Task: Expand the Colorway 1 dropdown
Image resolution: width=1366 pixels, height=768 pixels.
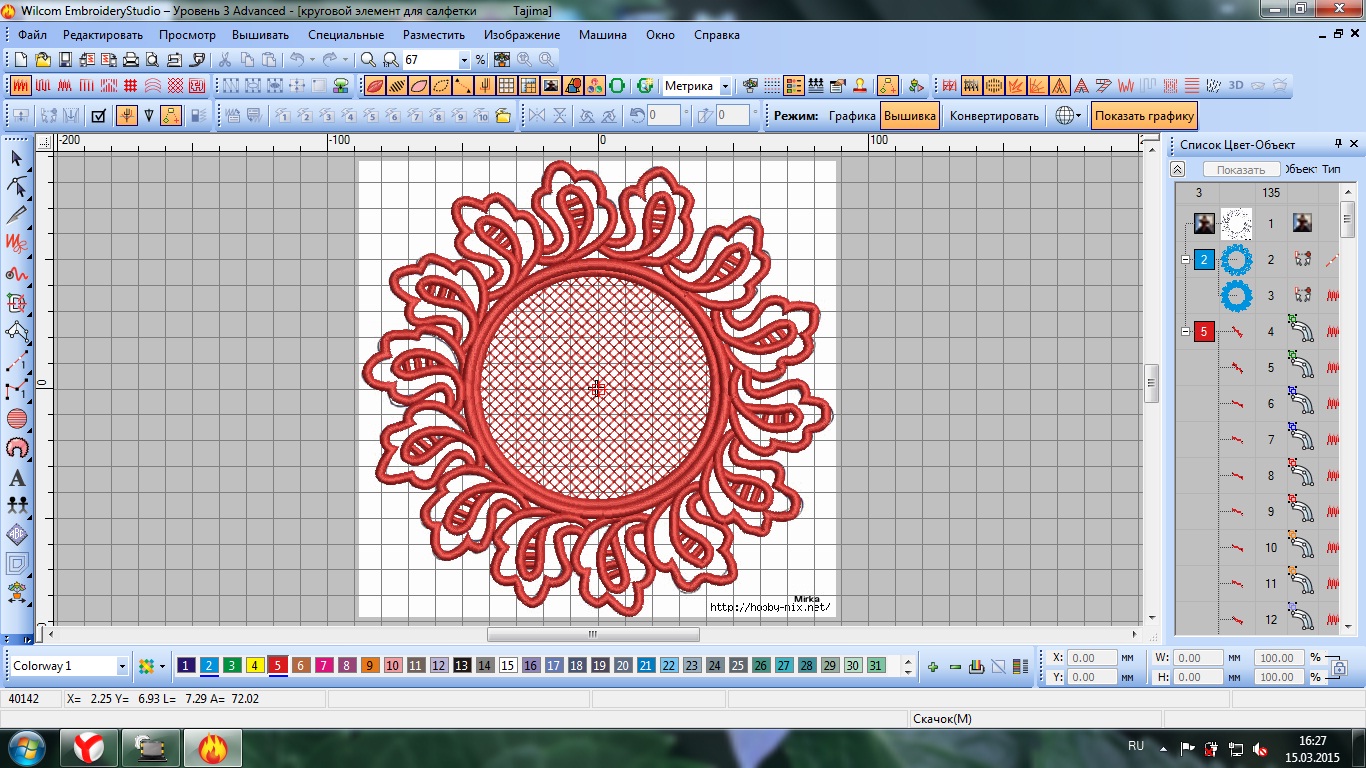Action: (122, 666)
